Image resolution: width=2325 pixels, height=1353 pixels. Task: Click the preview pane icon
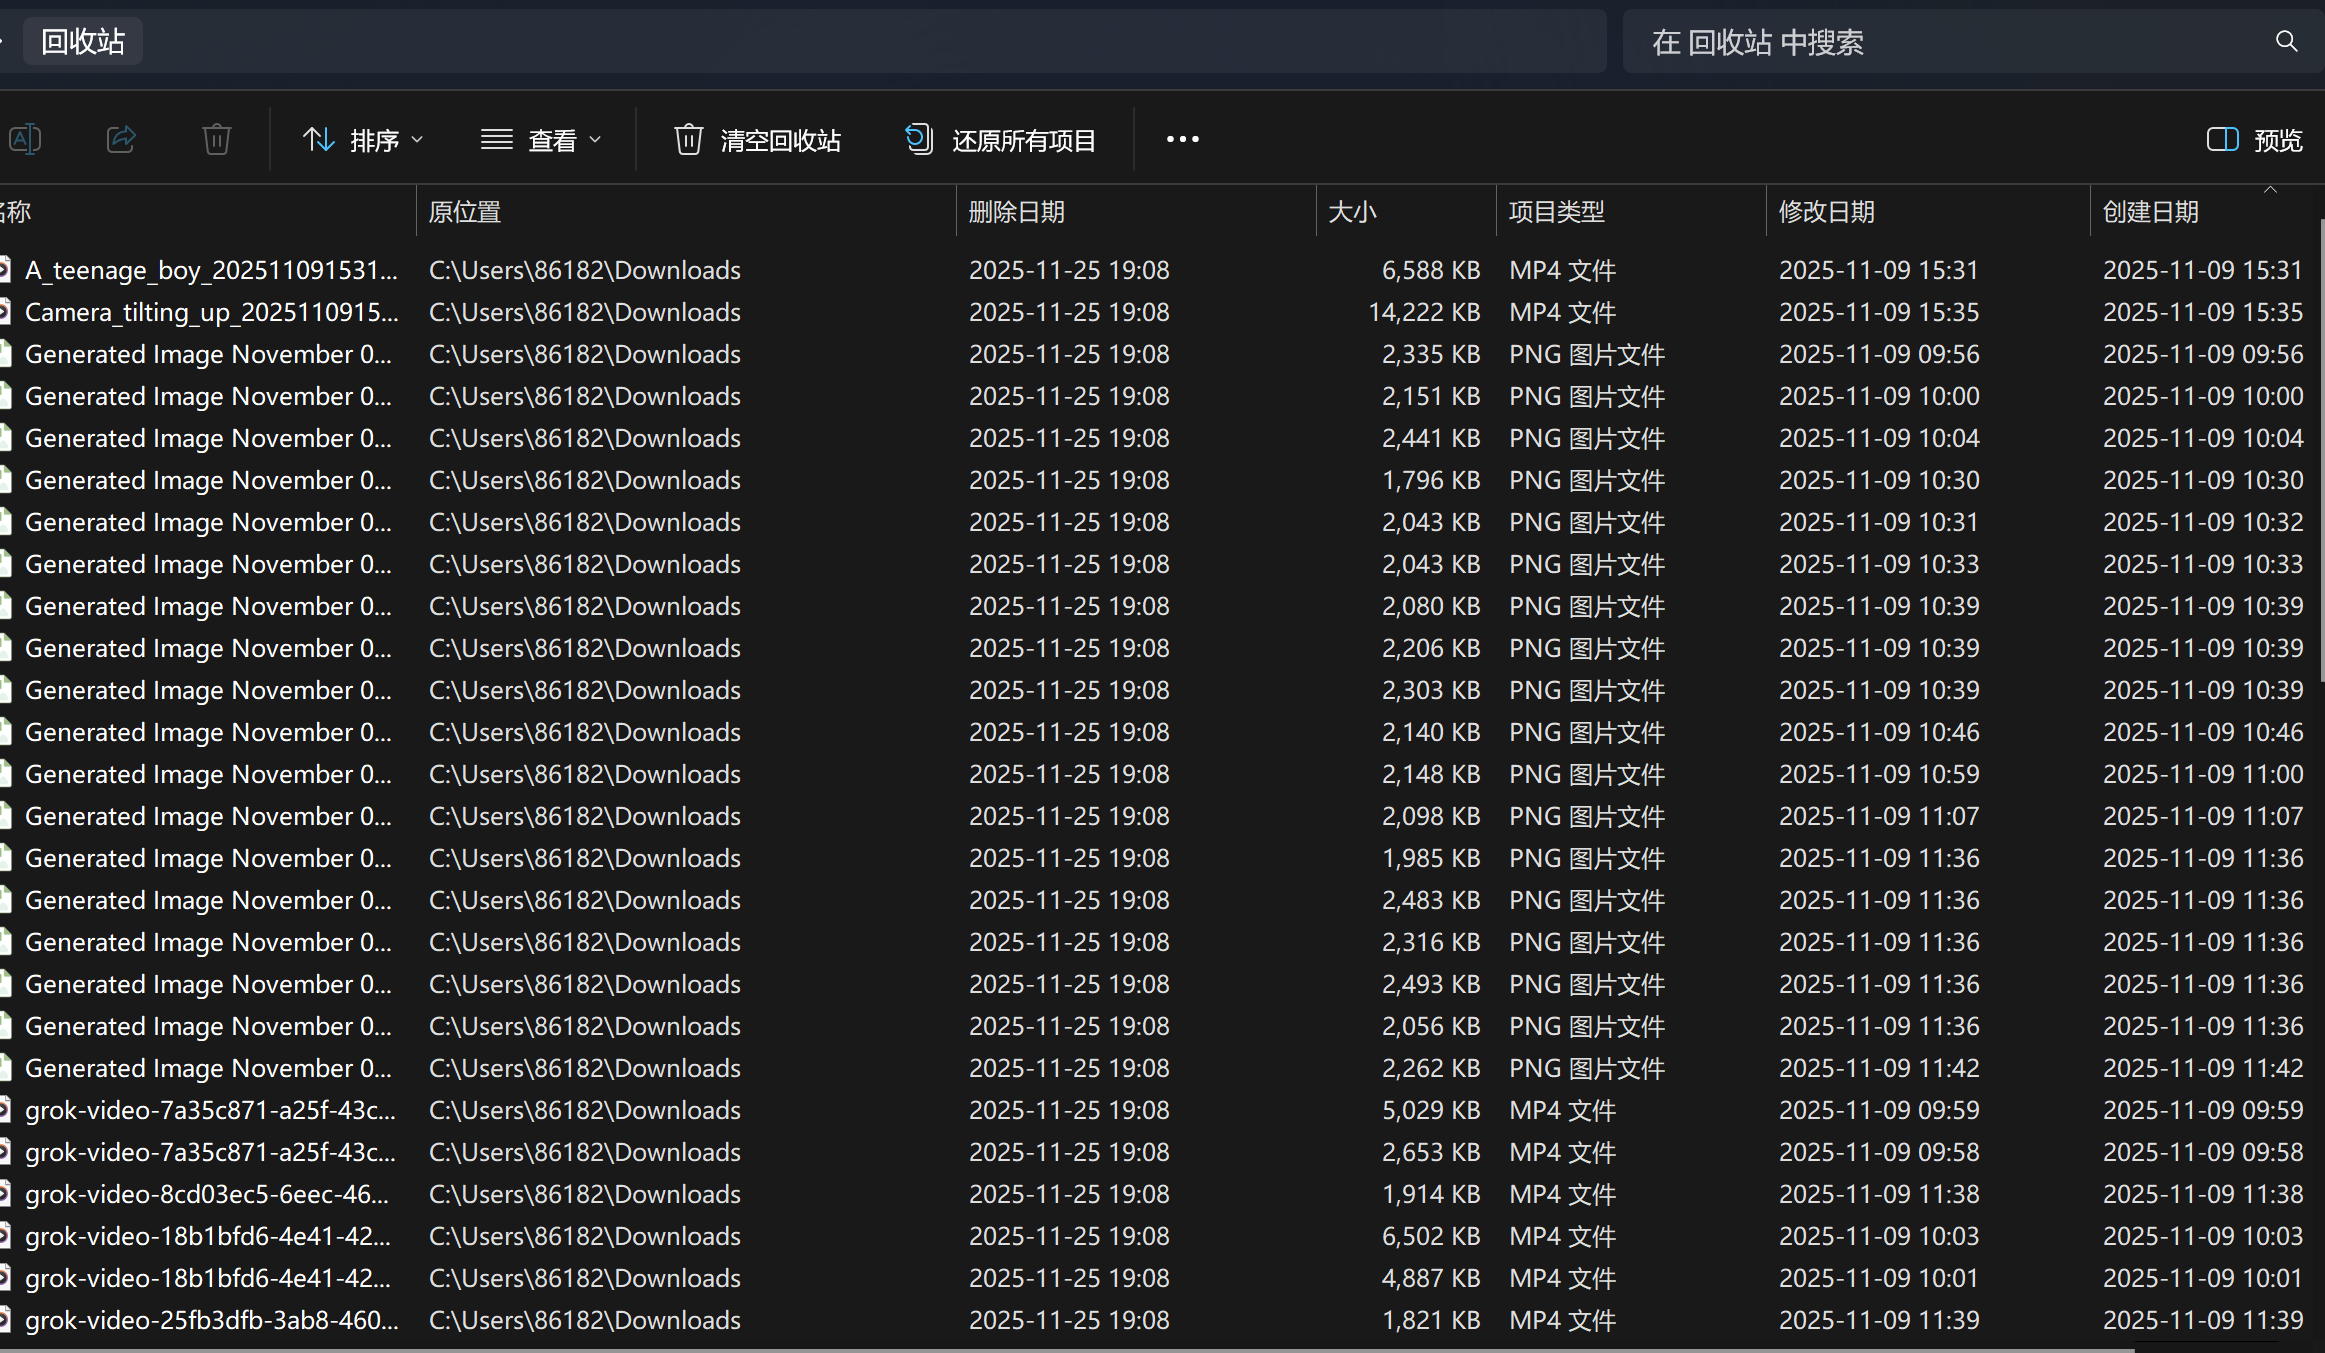(x=2222, y=139)
